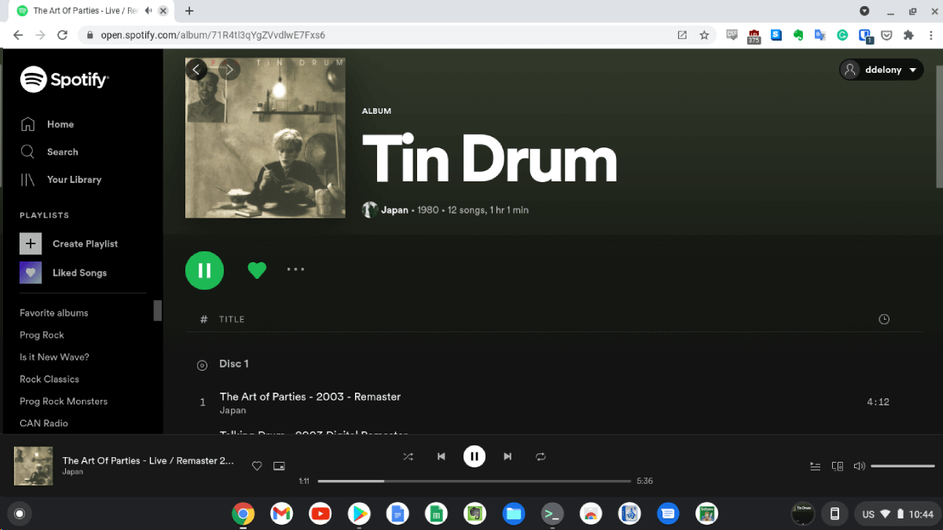This screenshot has width=943, height=530.
Task: Open page in app icon in address bar
Action: point(682,35)
